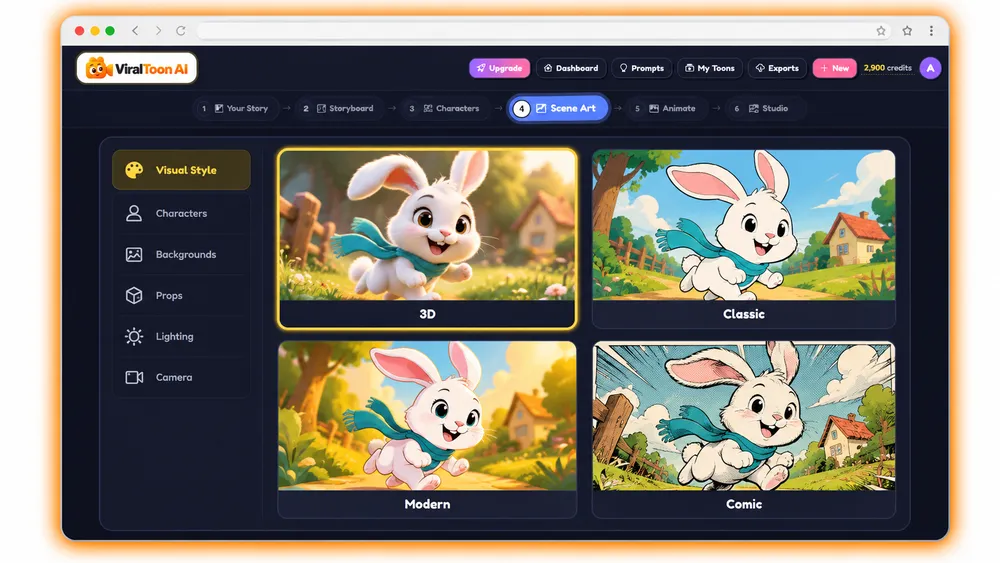Click the Comic style label
Image resolution: width=1000 pixels, height=563 pixels.
click(x=744, y=504)
